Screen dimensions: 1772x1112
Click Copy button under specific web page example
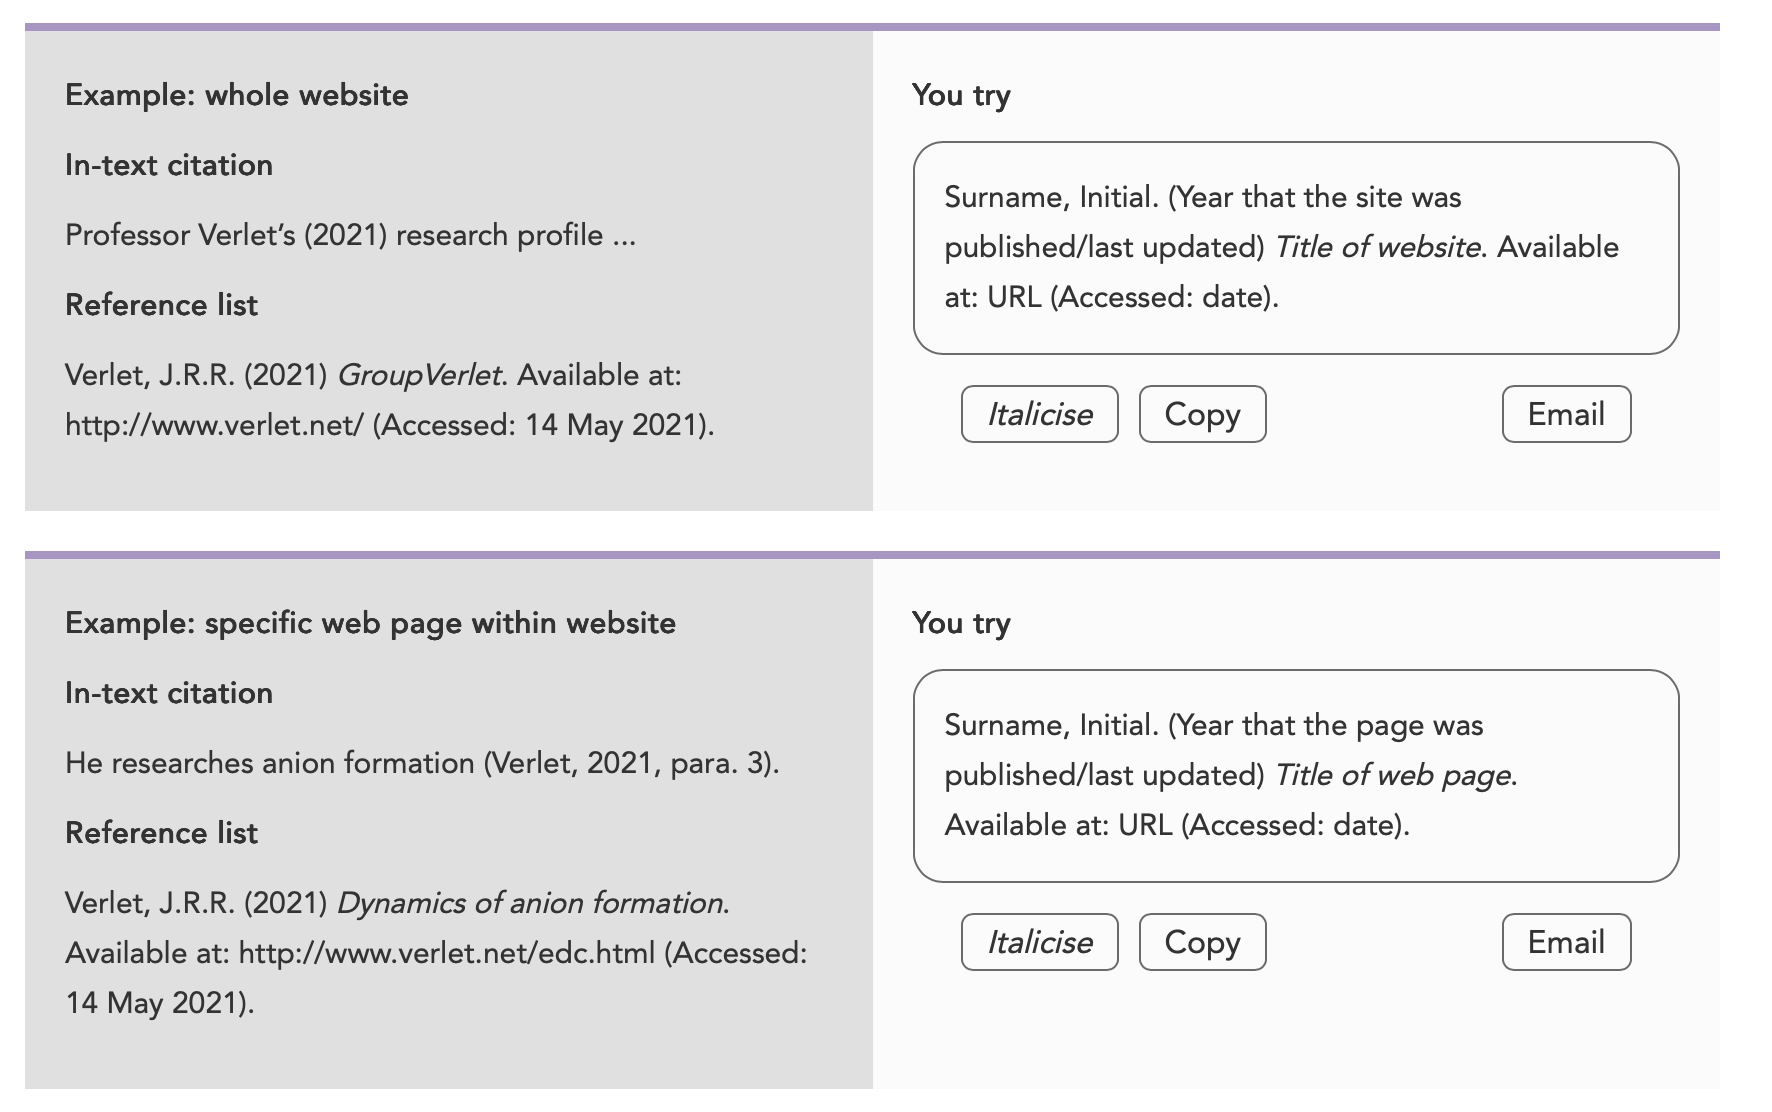(x=1202, y=942)
